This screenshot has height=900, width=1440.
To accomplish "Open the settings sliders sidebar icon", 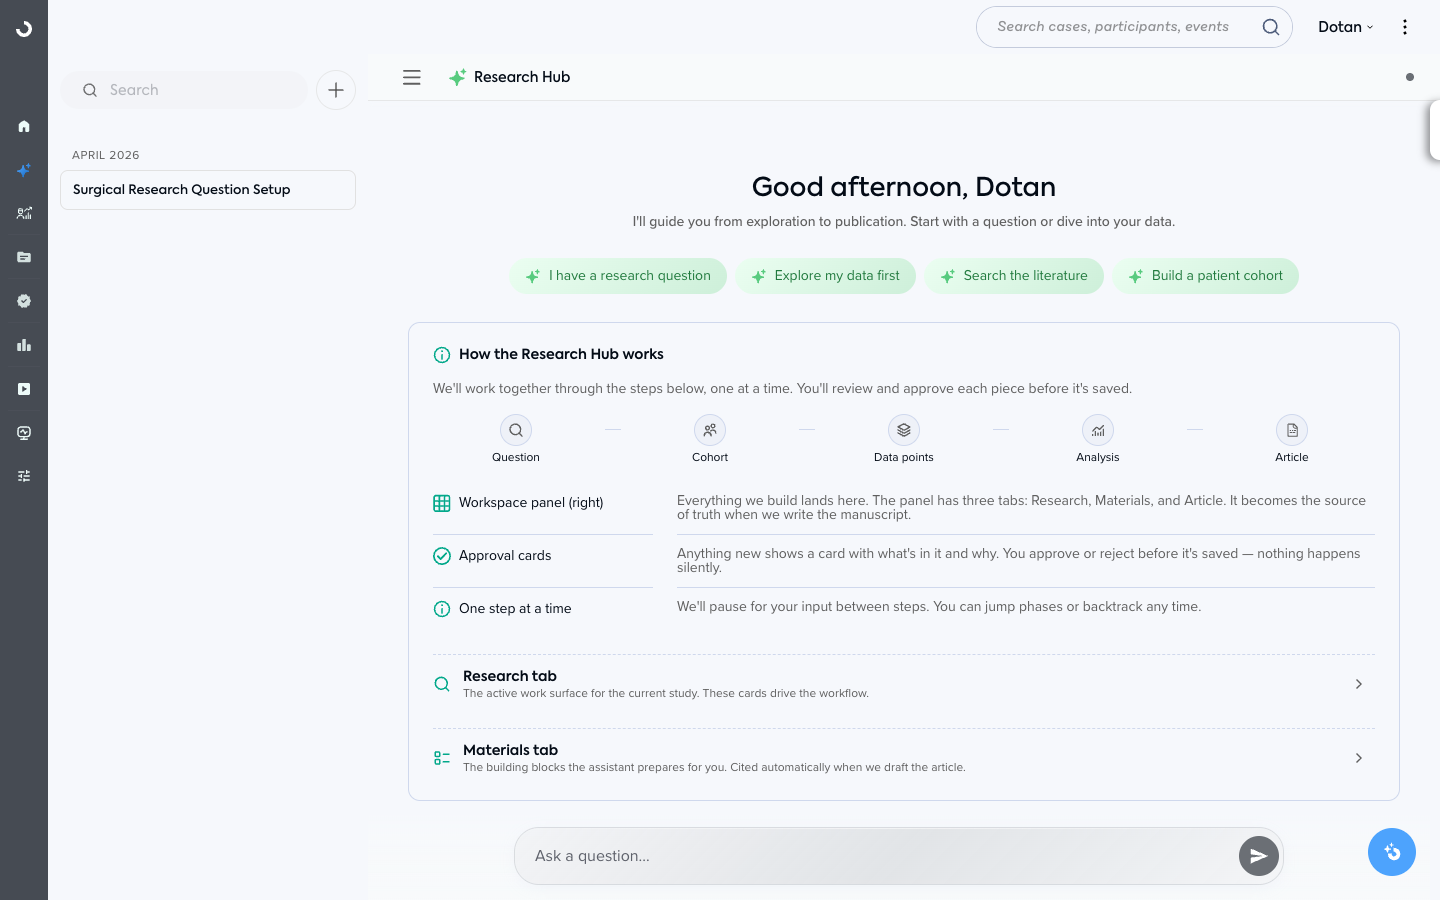I will click(x=24, y=476).
